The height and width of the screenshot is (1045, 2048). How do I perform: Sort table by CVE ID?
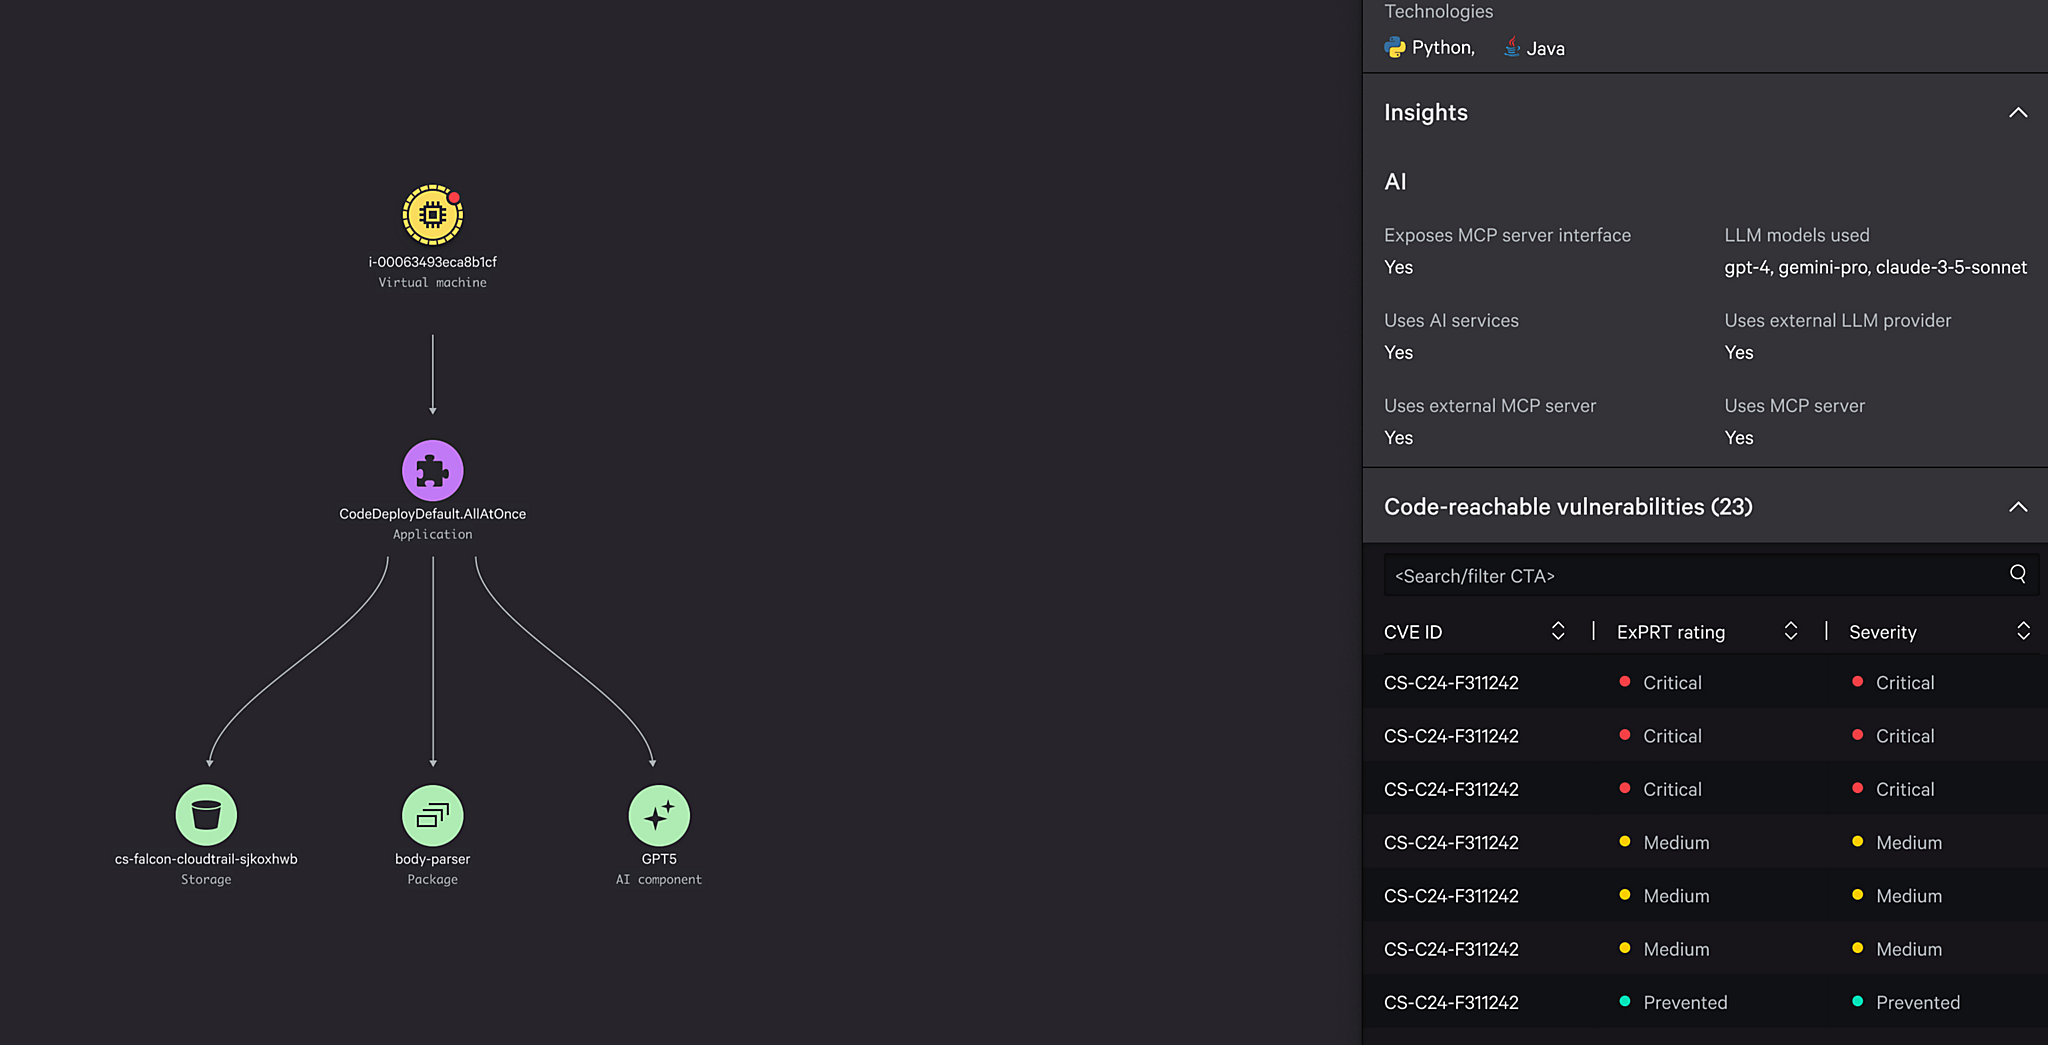[x=1557, y=631]
